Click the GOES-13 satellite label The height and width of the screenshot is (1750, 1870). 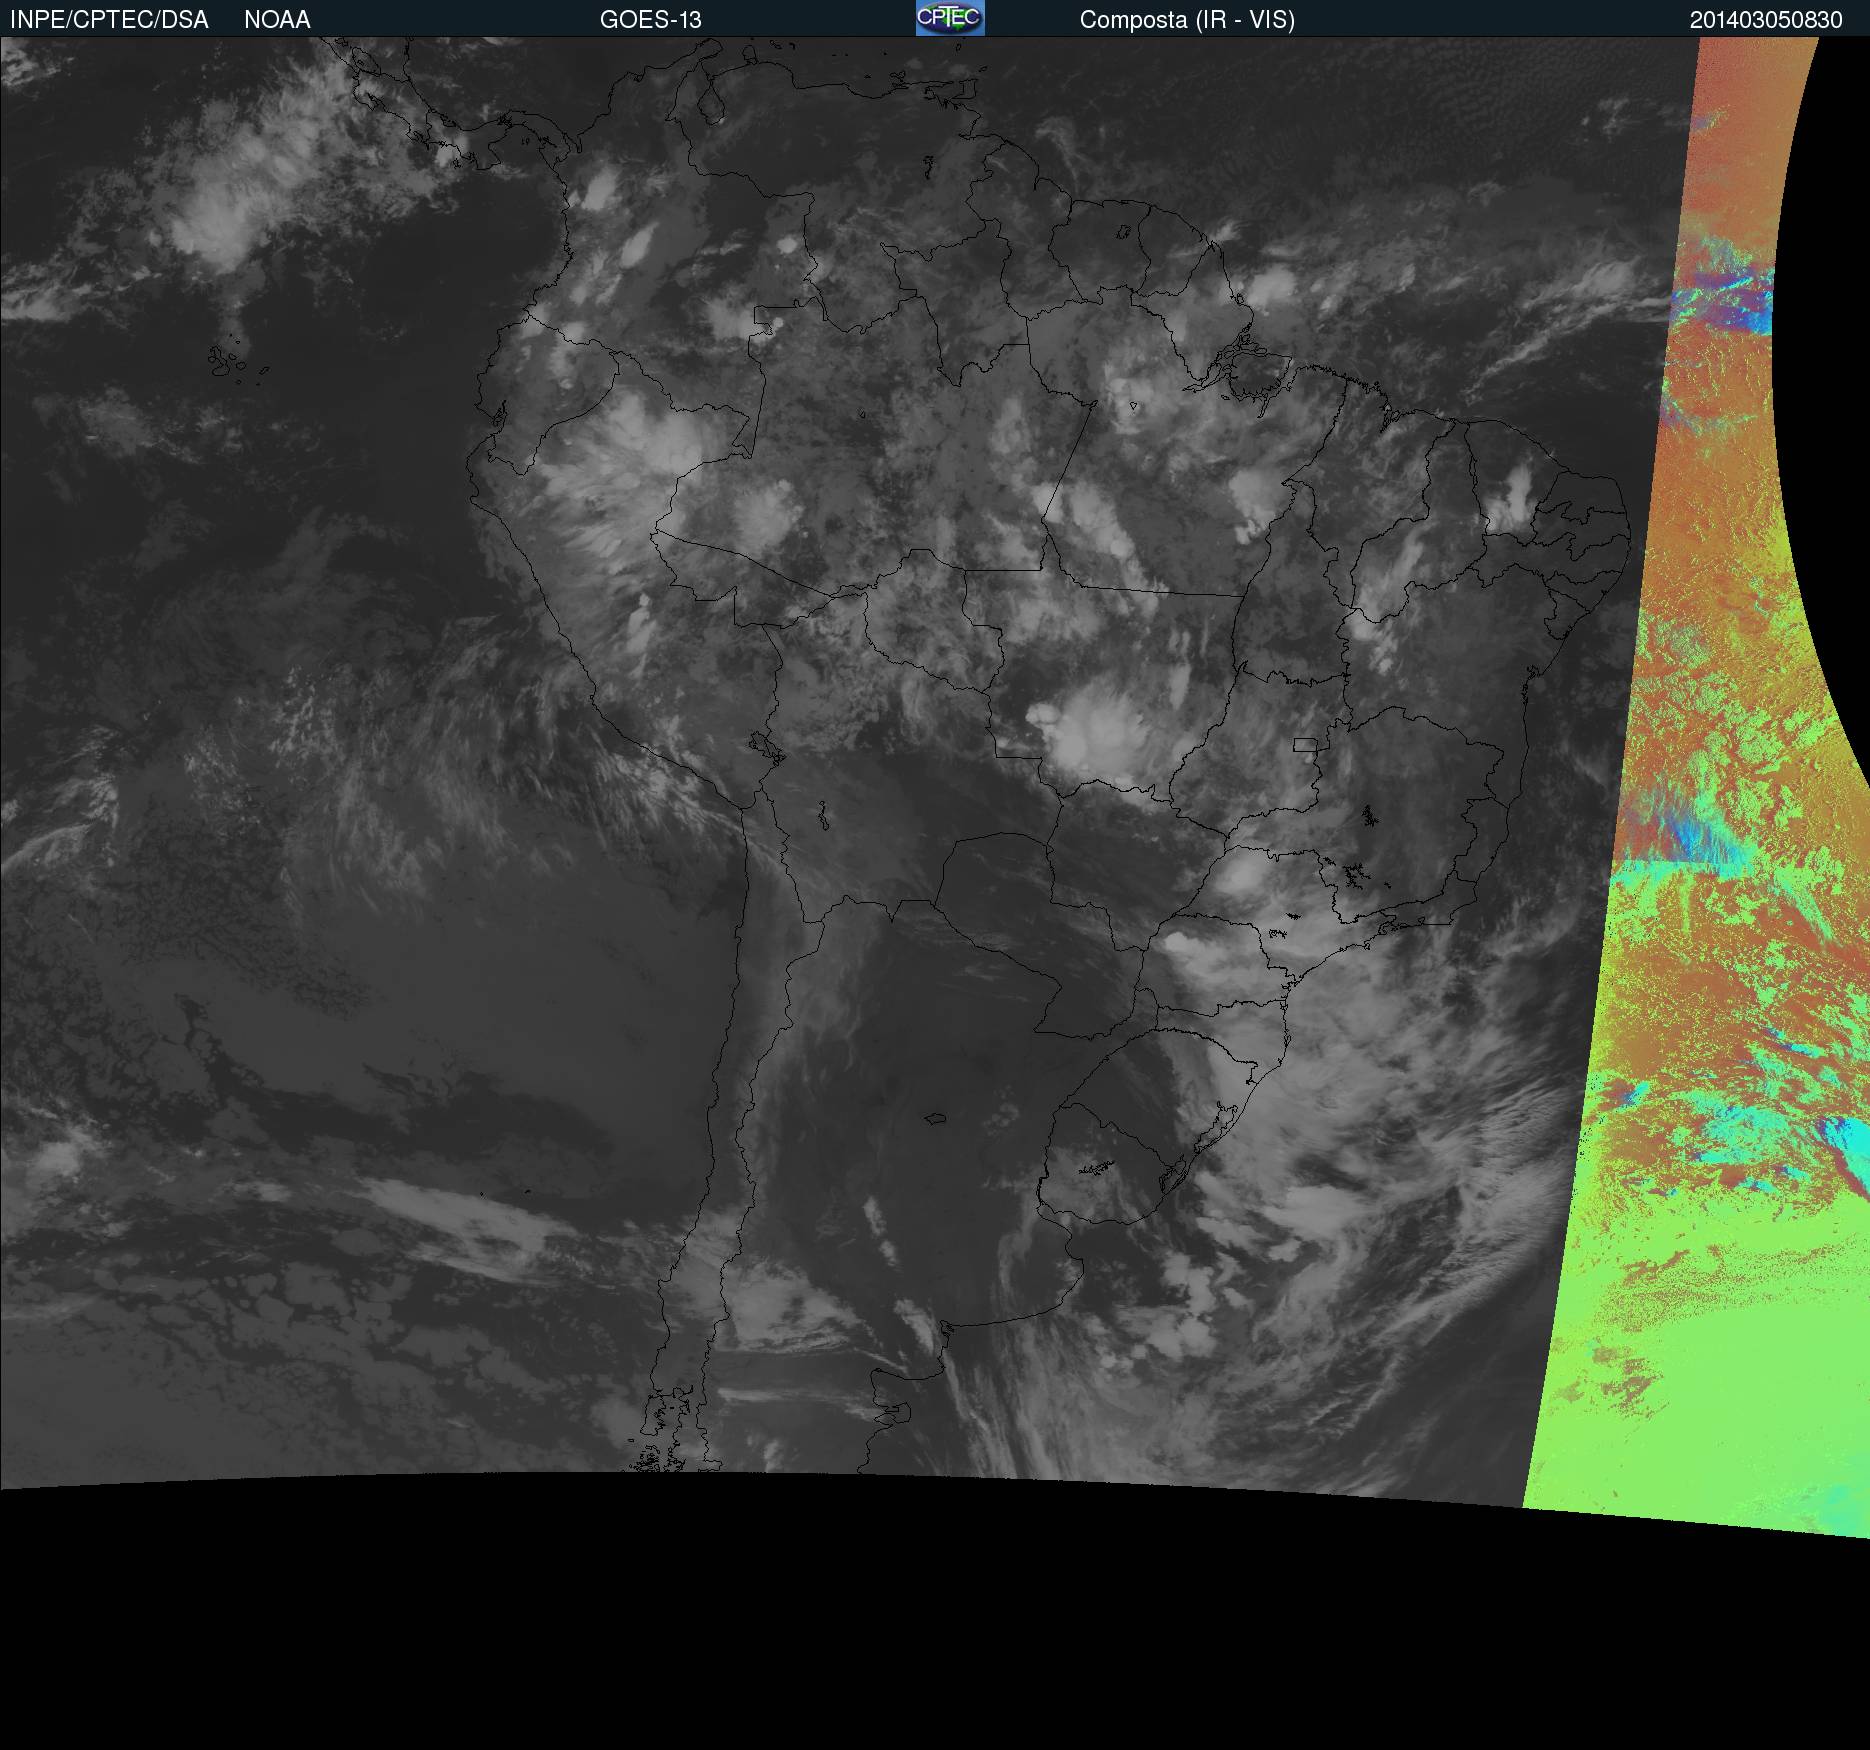click(651, 20)
